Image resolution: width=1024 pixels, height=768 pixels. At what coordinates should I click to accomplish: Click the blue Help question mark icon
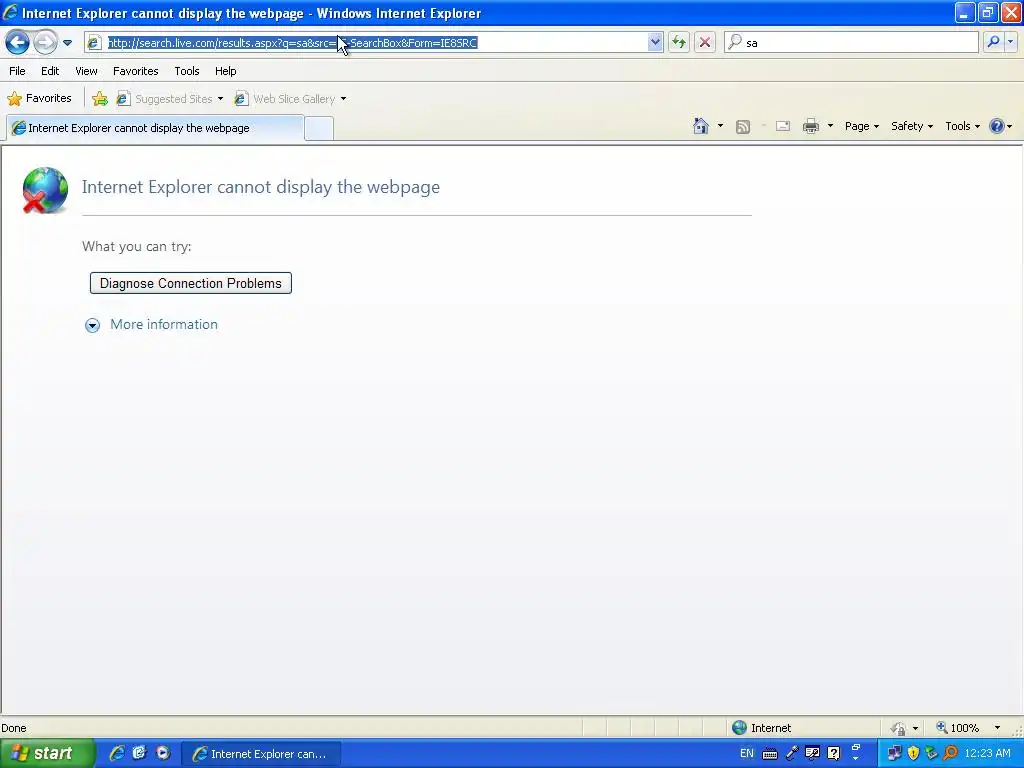pos(997,126)
